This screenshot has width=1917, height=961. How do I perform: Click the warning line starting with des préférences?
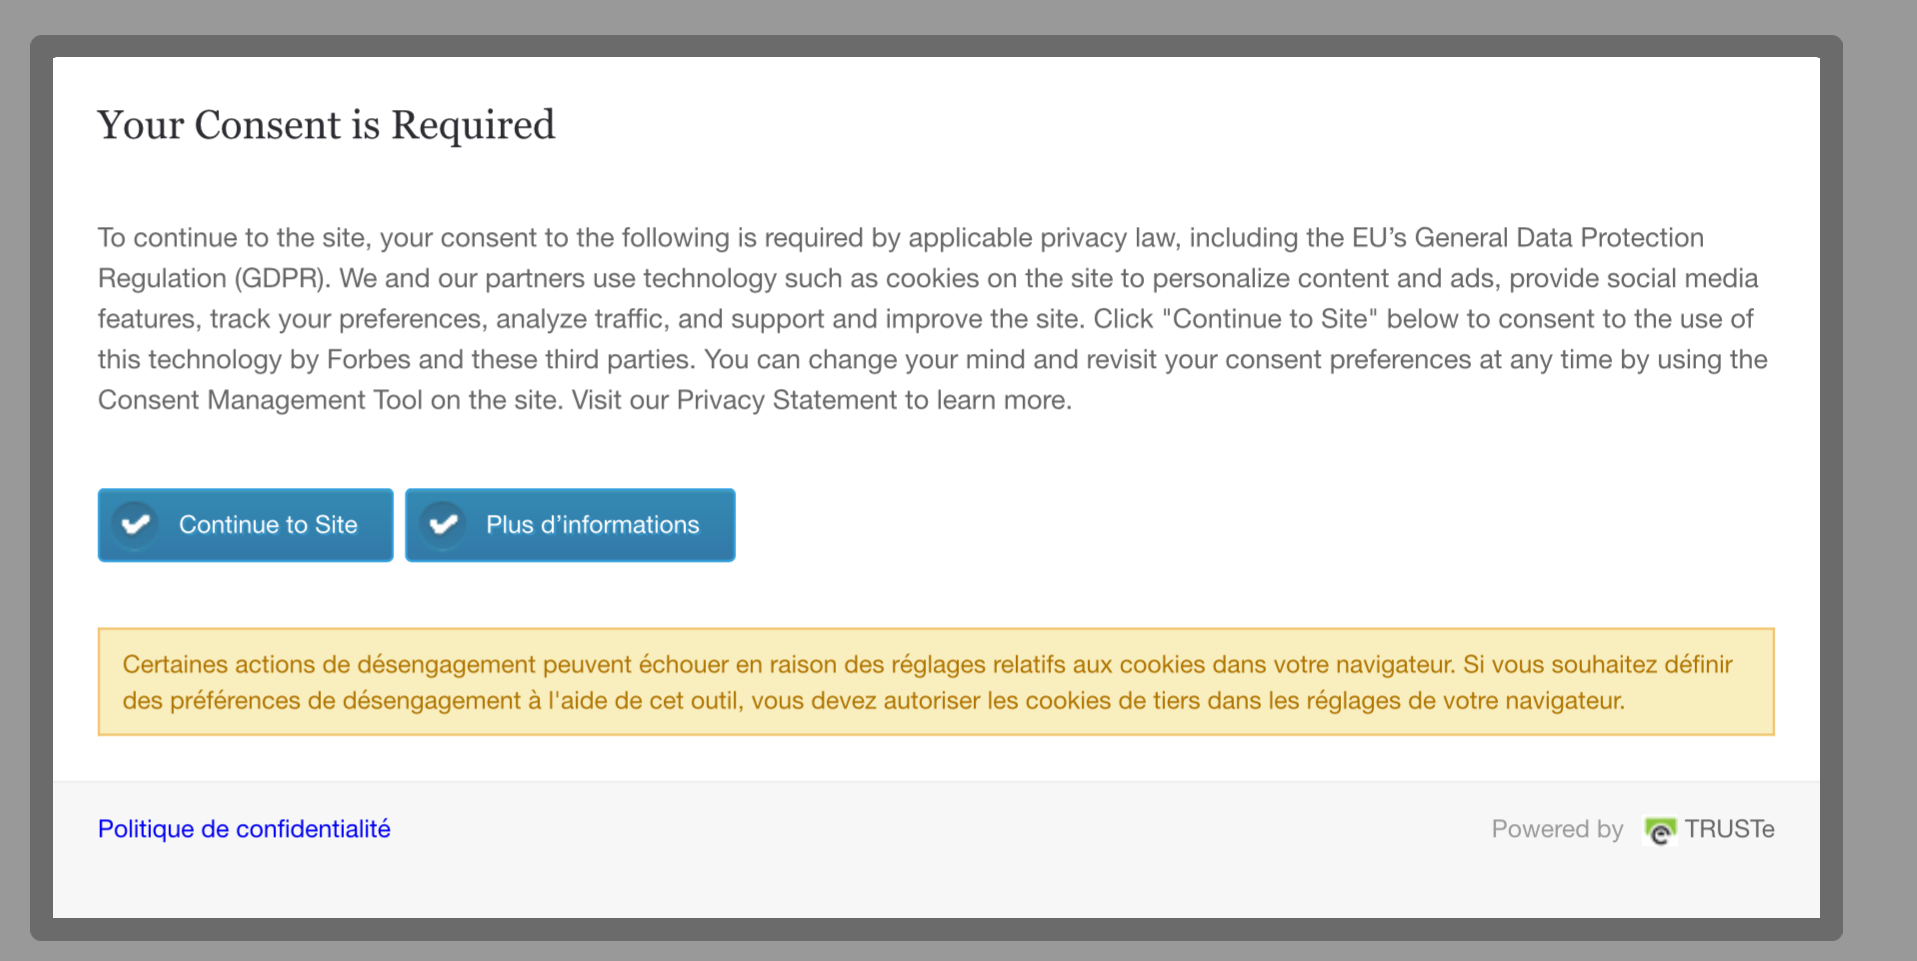(873, 700)
